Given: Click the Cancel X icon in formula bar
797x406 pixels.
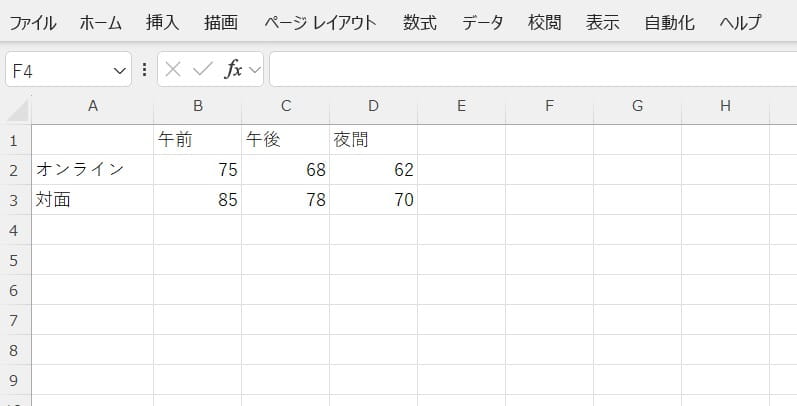Looking at the screenshot, I should click(x=173, y=70).
